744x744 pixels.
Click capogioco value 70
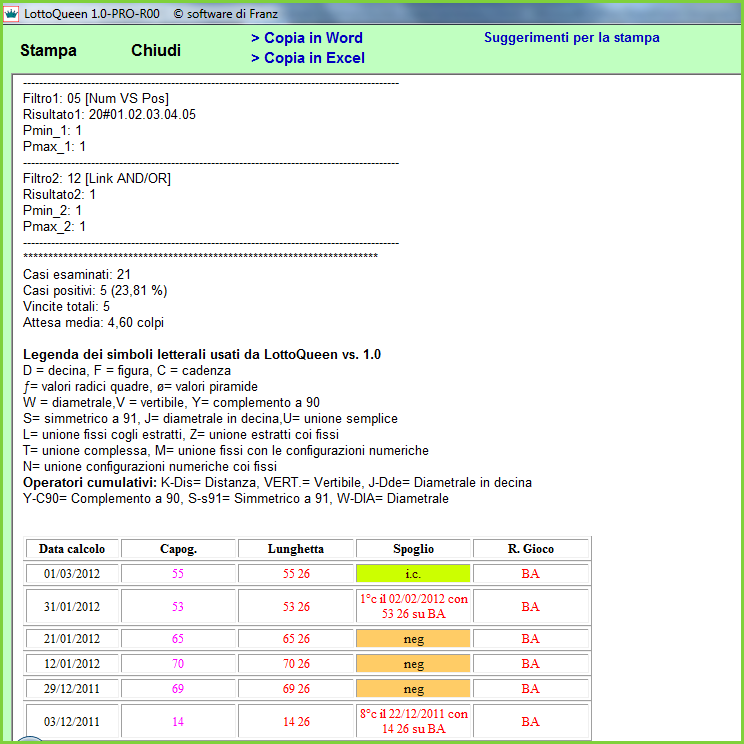[x=178, y=663]
